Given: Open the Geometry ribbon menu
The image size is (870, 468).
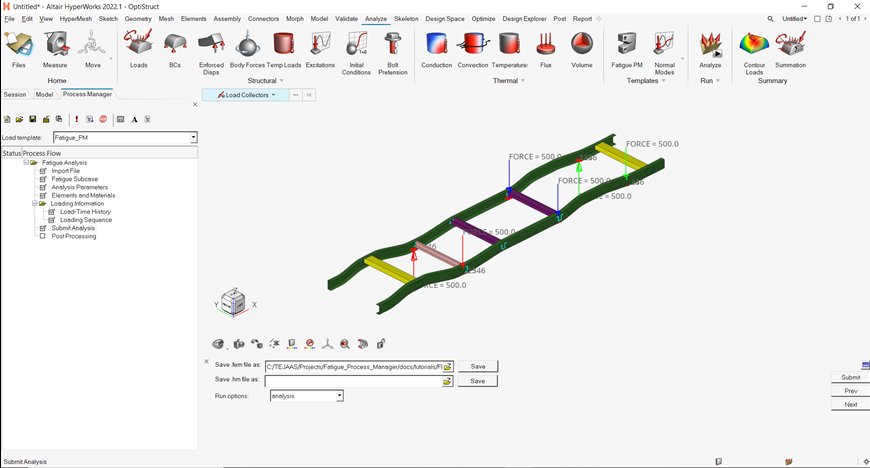Looking at the screenshot, I should coord(138,18).
